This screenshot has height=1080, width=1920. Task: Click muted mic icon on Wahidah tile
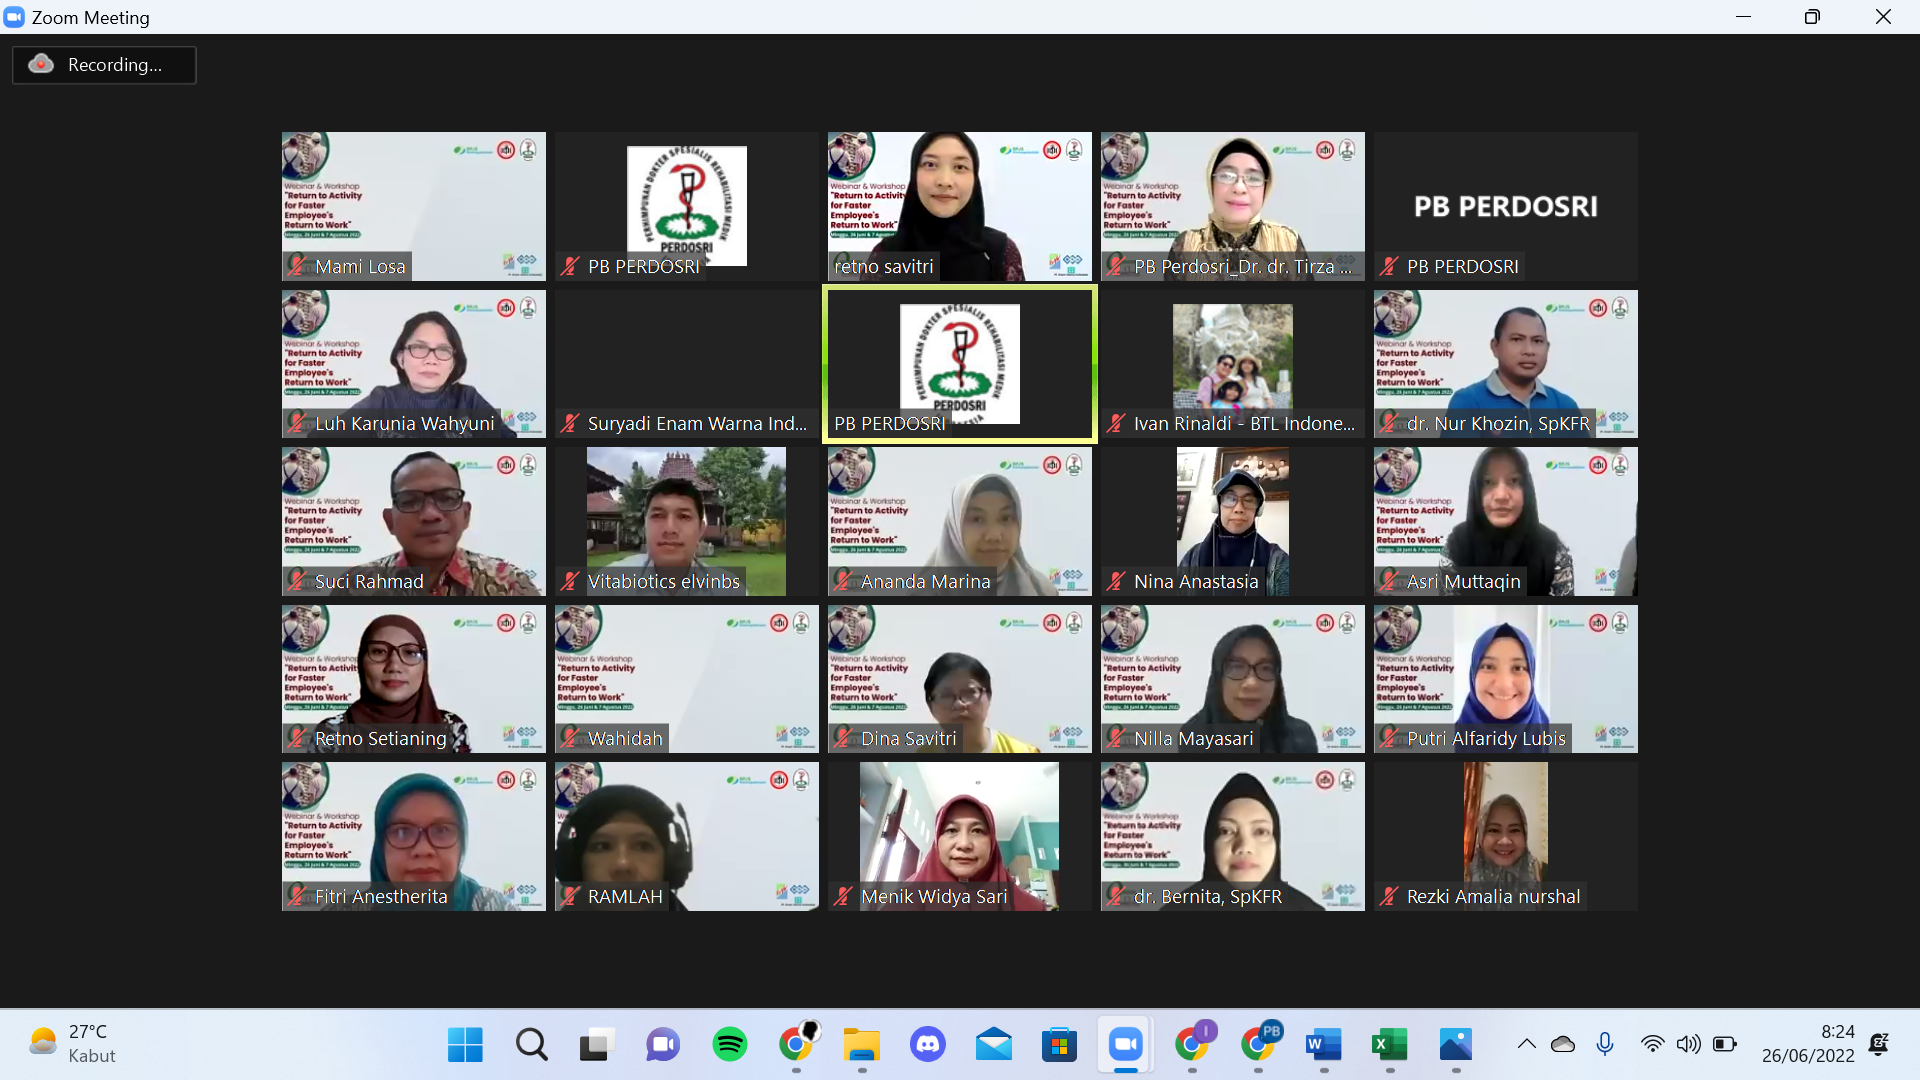point(570,739)
